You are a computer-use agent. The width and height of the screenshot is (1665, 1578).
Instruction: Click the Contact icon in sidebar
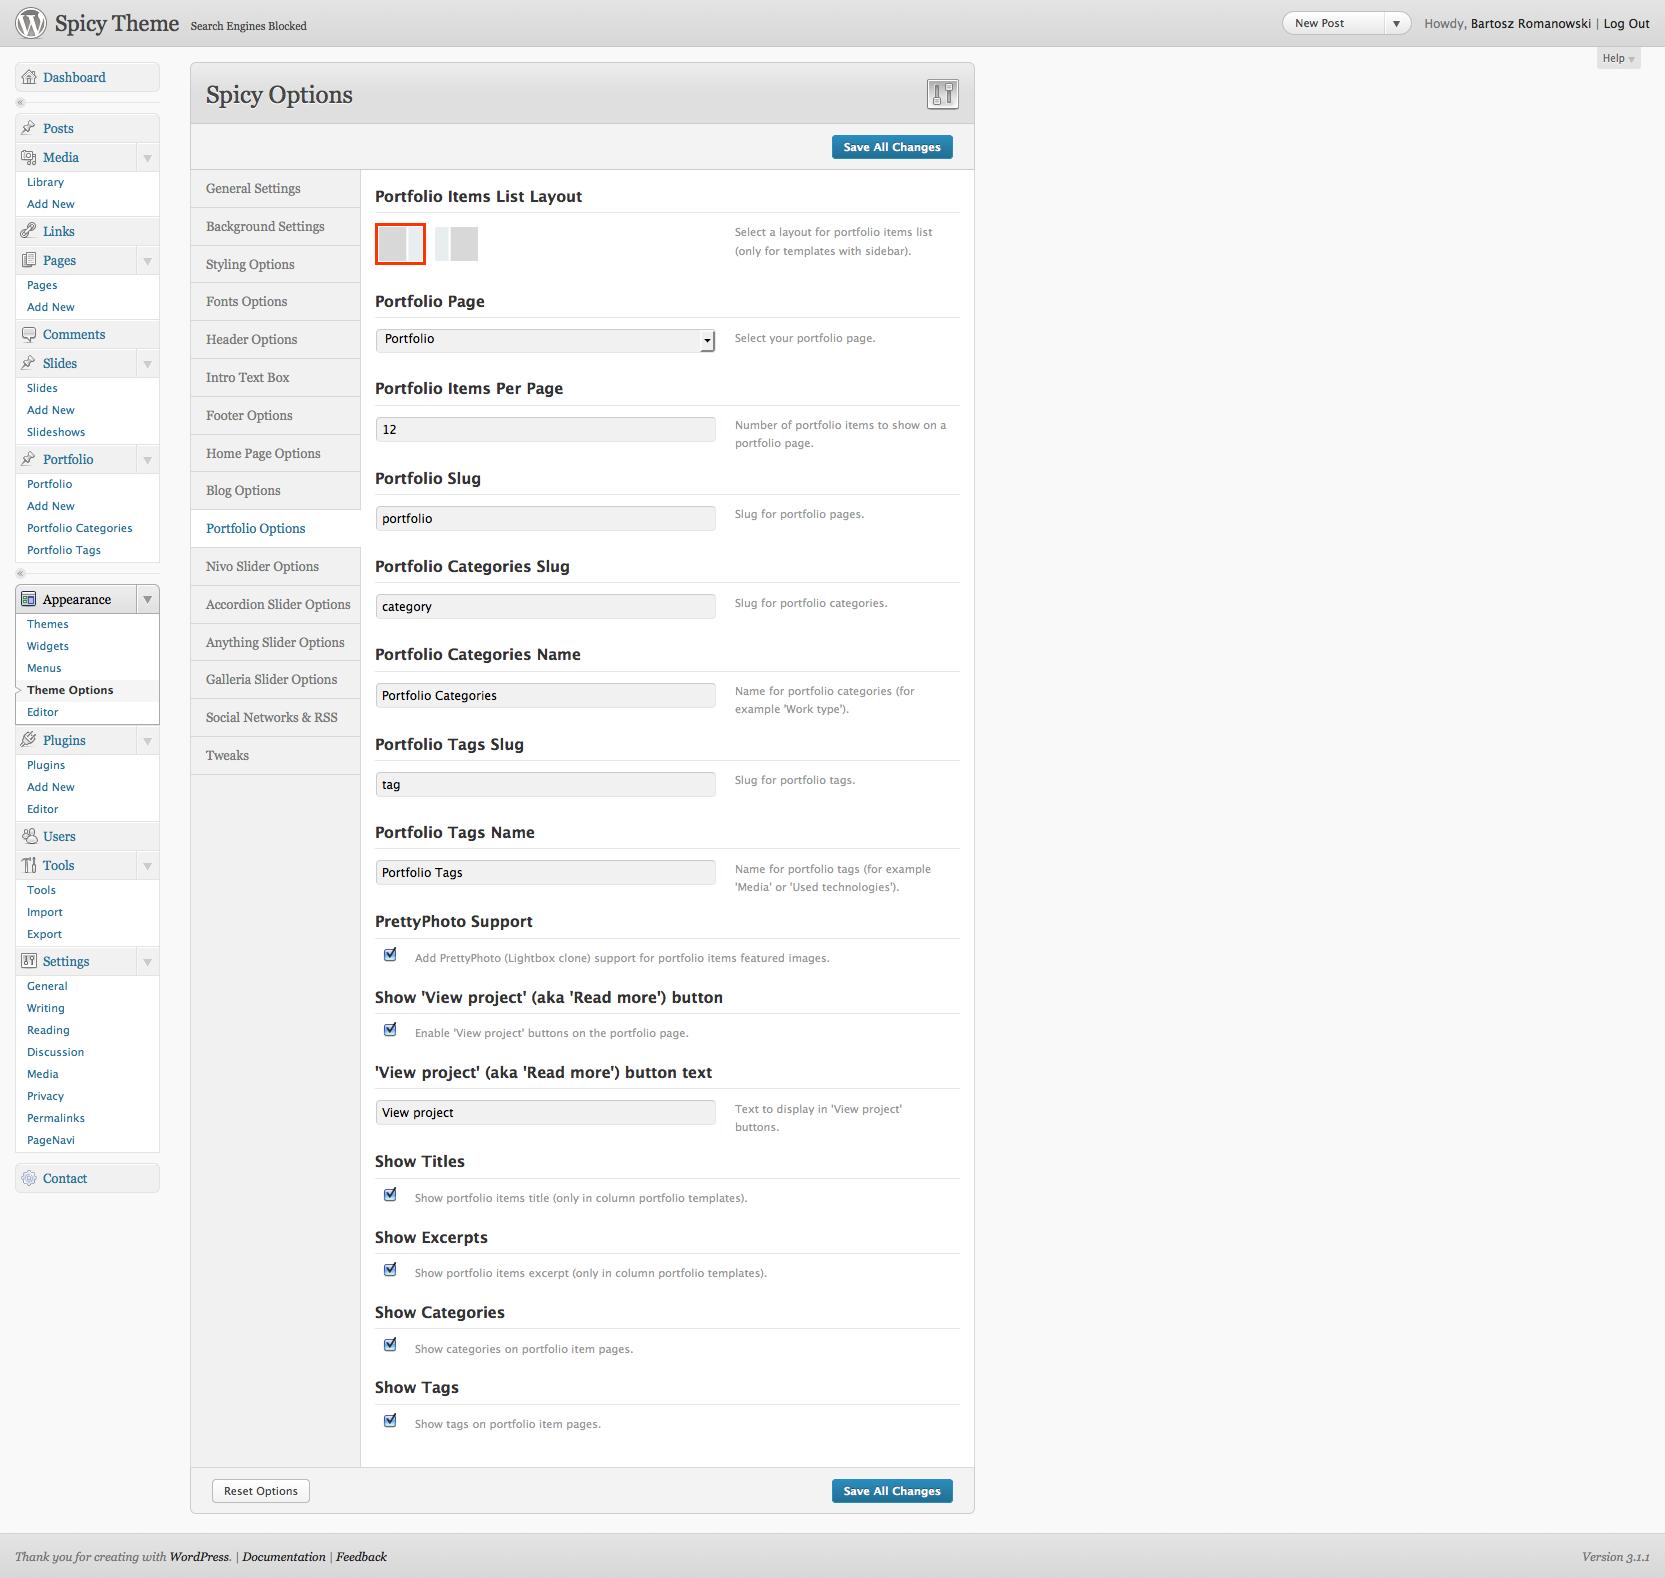click(x=29, y=1179)
